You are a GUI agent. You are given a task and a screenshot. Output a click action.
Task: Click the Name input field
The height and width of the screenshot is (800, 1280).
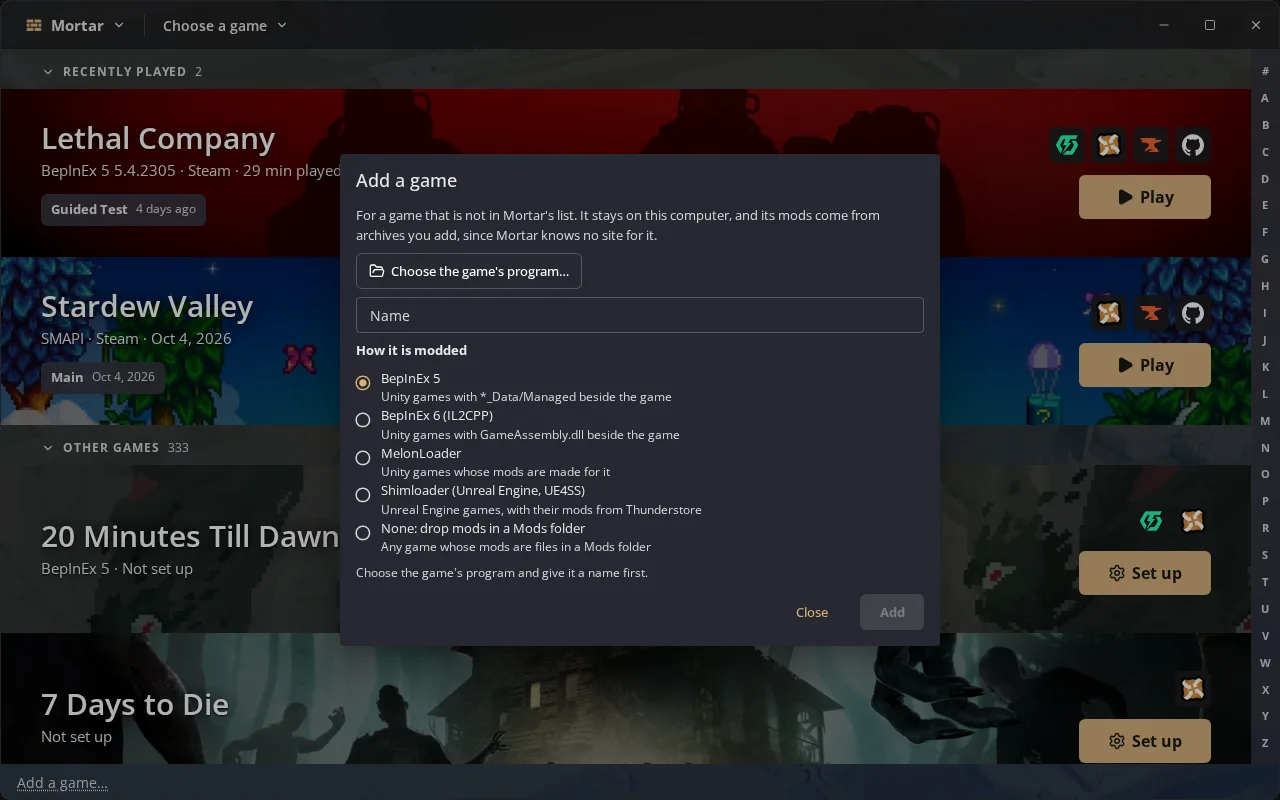click(640, 315)
